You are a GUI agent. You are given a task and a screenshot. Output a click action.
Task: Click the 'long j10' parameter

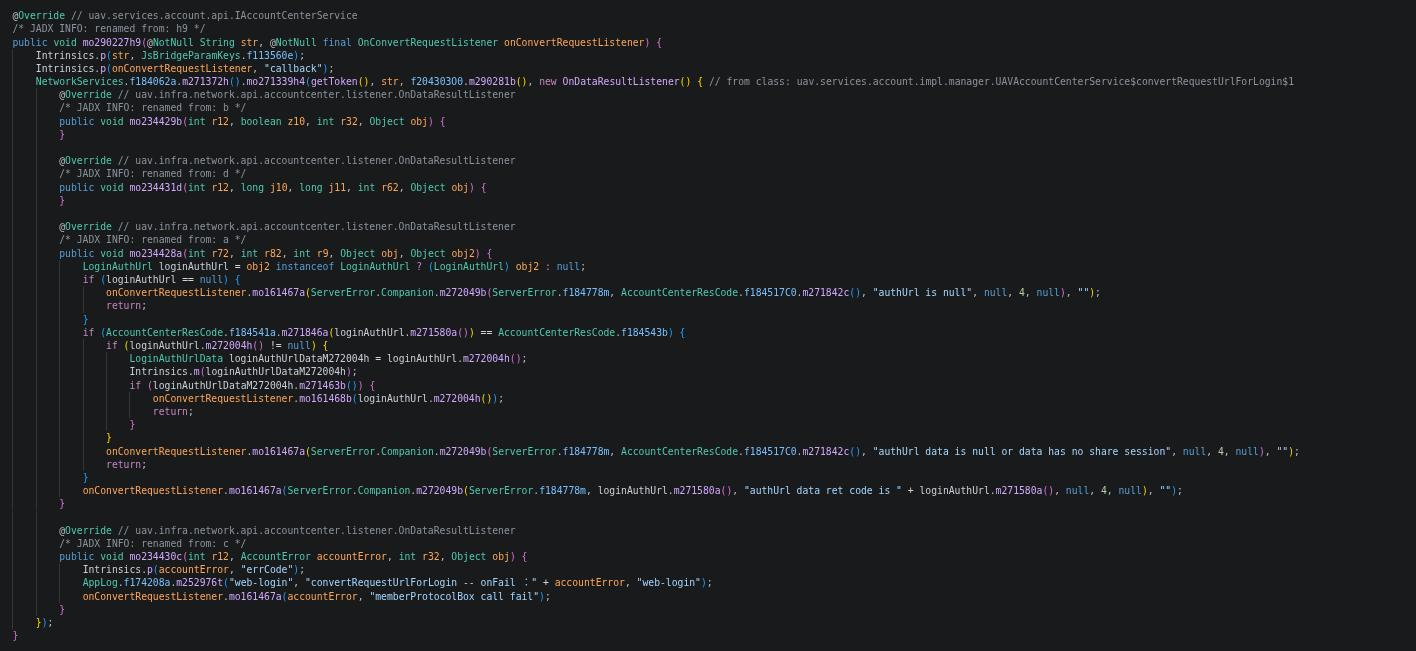264,188
